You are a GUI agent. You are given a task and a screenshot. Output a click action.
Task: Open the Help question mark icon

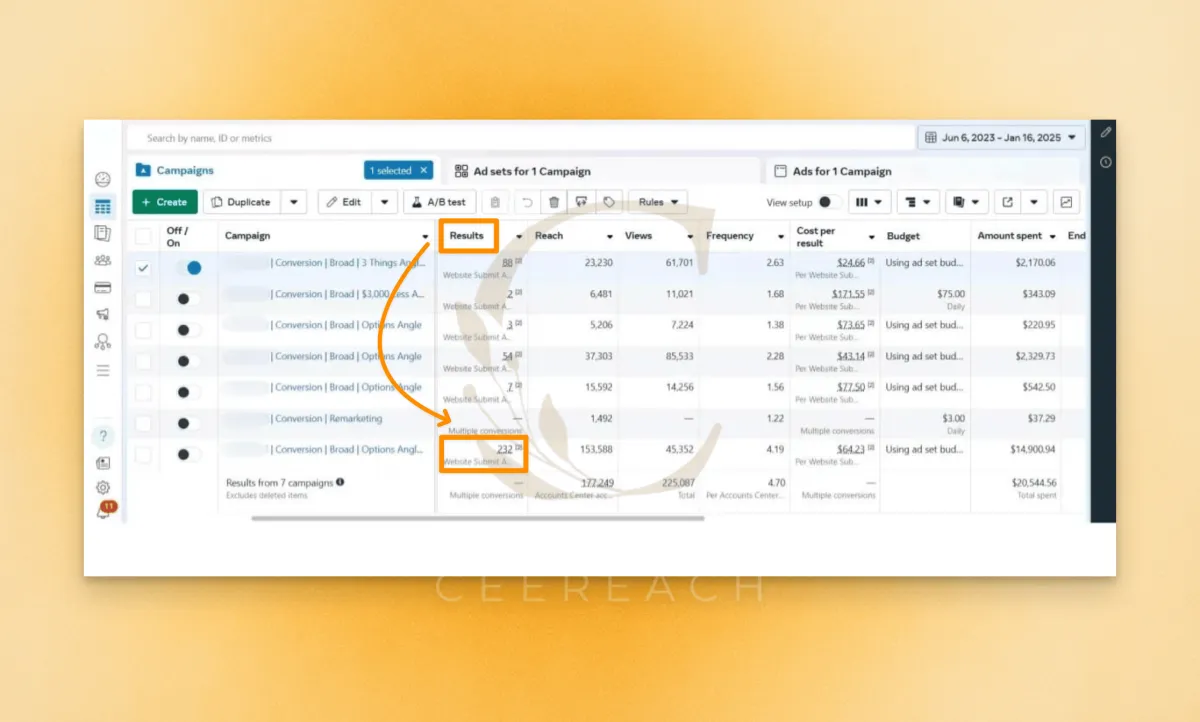102,436
